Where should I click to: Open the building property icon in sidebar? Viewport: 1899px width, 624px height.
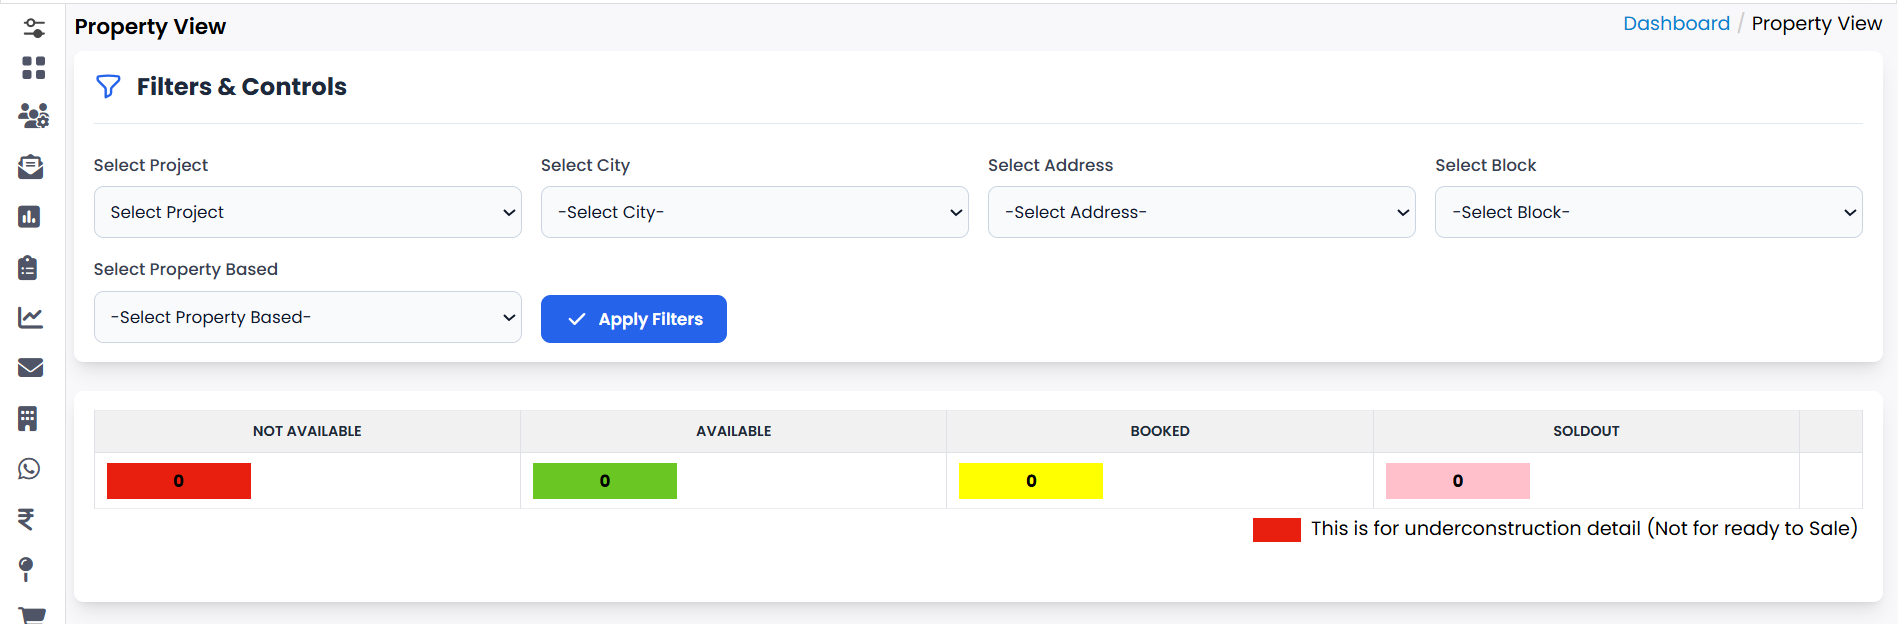coord(28,418)
